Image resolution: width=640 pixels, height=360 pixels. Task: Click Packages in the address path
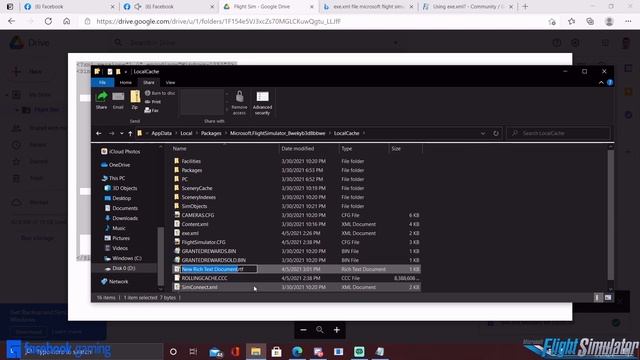(211, 133)
